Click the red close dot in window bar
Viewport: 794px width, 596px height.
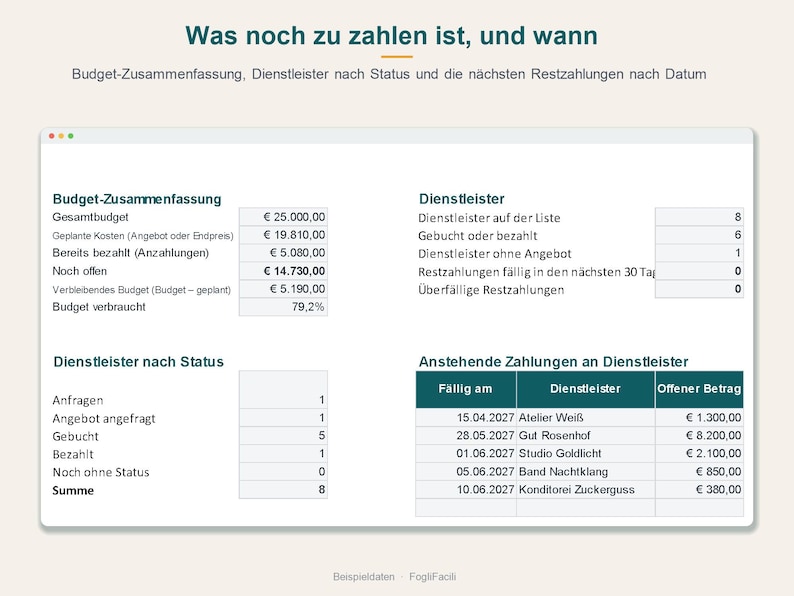pos(52,136)
